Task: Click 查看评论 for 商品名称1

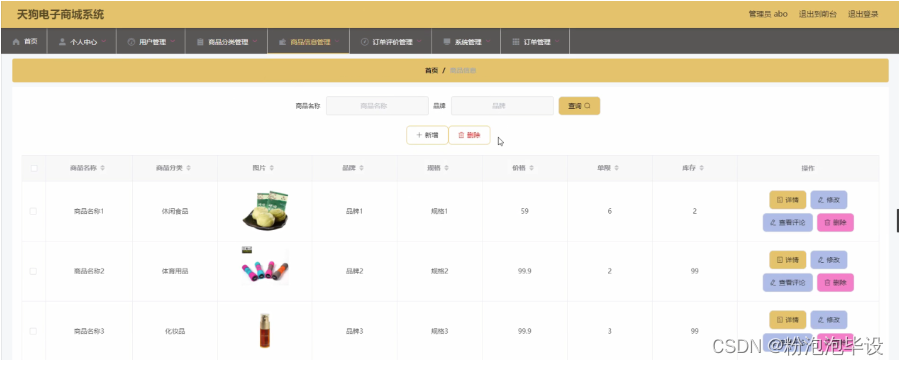Action: 788,222
